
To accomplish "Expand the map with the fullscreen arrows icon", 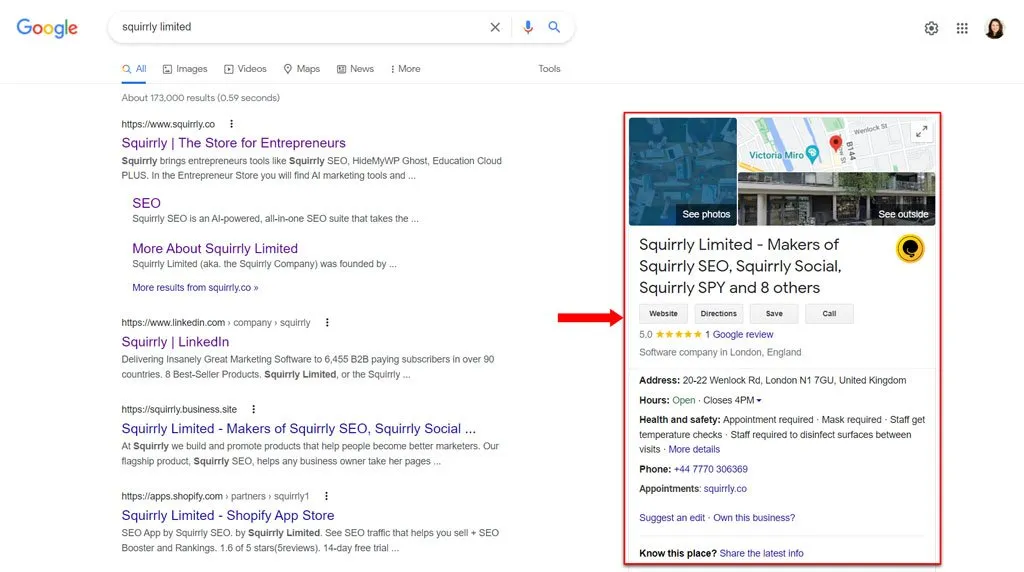I will (921, 131).
